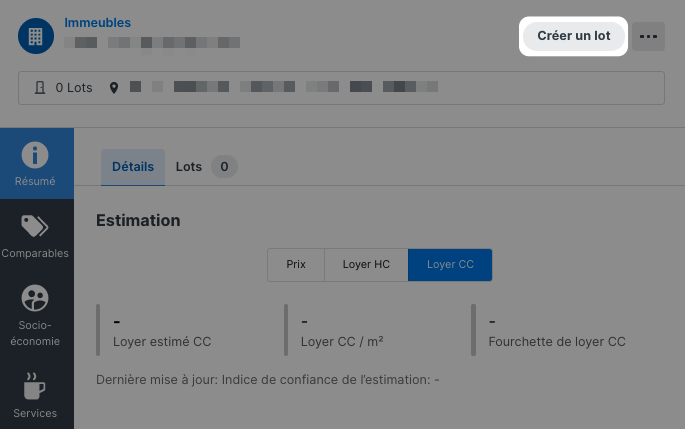Follow the Immeubles breadcrumb link
The width and height of the screenshot is (685, 429).
point(97,23)
